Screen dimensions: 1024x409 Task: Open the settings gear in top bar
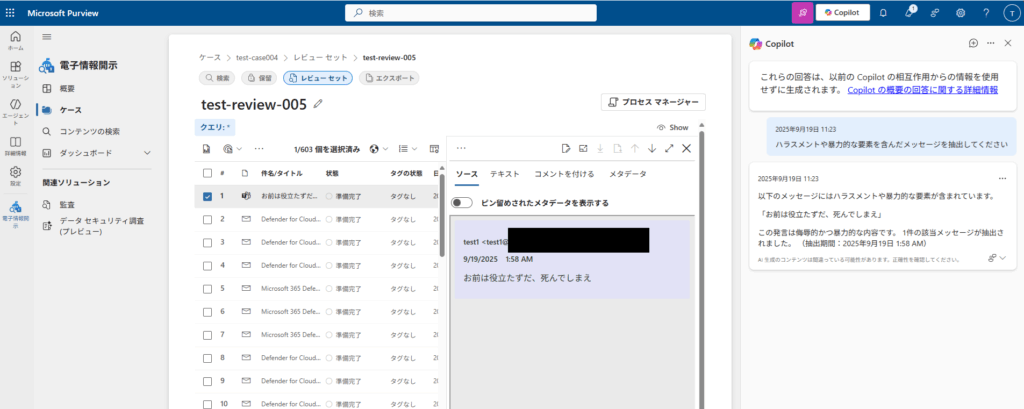(960, 13)
